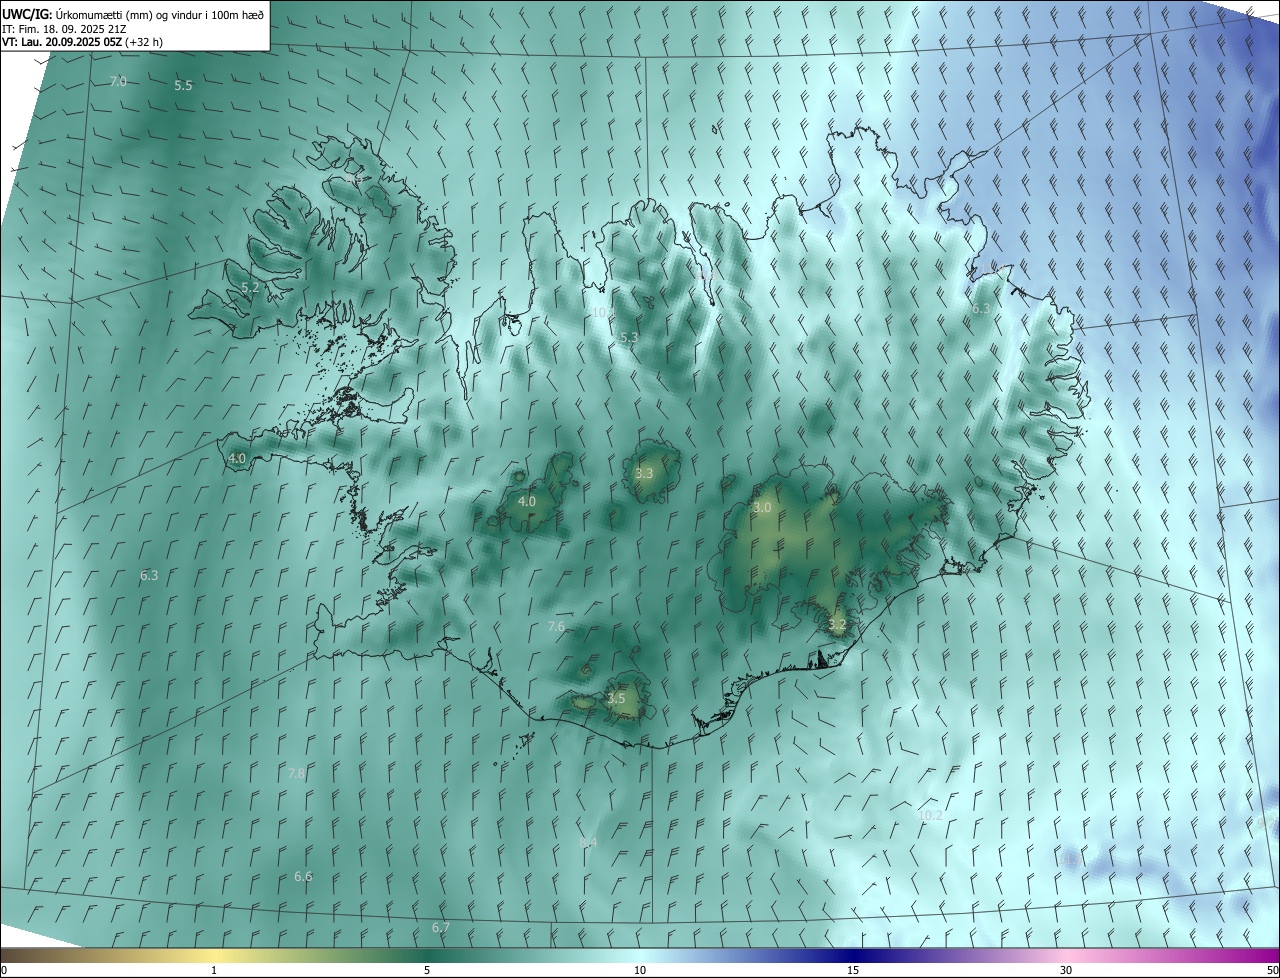The height and width of the screenshot is (978, 1280).
Task: Click the '6.3' value in the East Fjords
Action: 981,309
